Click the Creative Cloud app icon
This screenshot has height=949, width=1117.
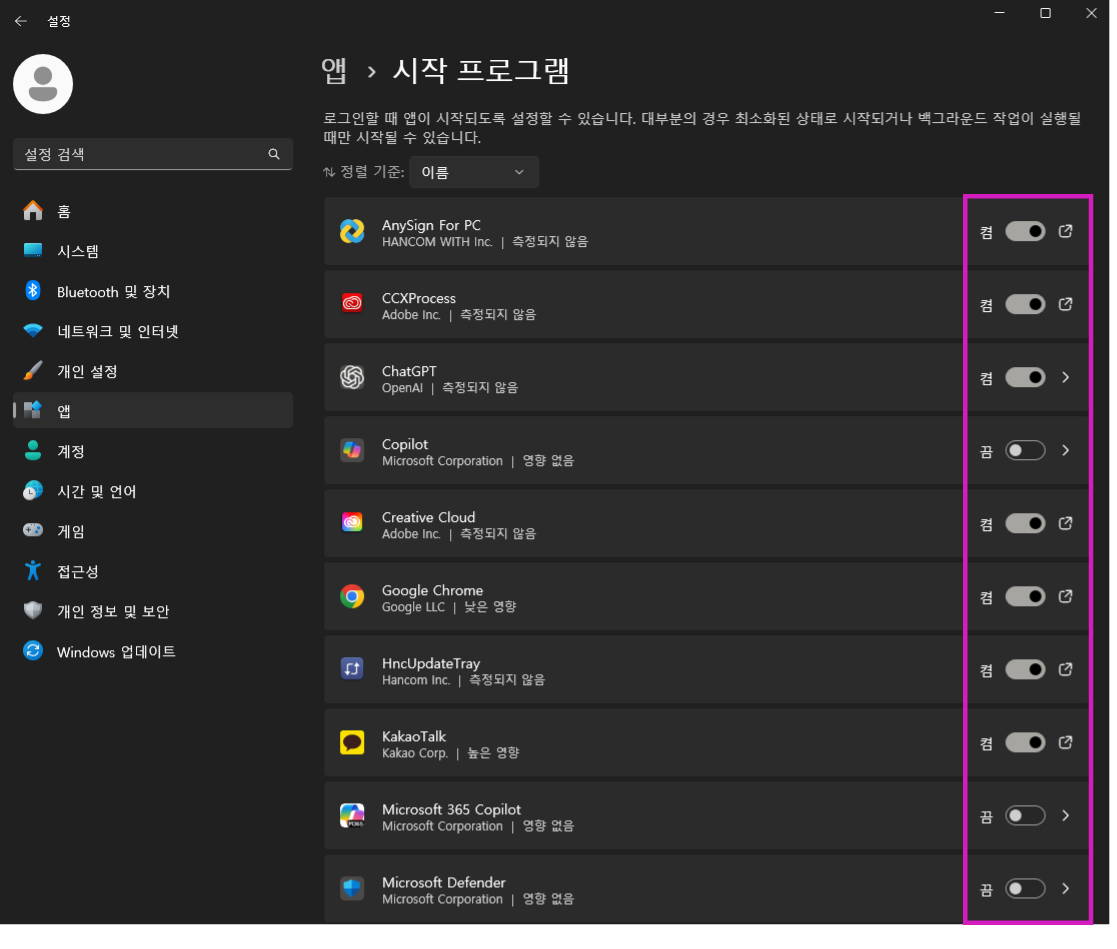(x=352, y=524)
